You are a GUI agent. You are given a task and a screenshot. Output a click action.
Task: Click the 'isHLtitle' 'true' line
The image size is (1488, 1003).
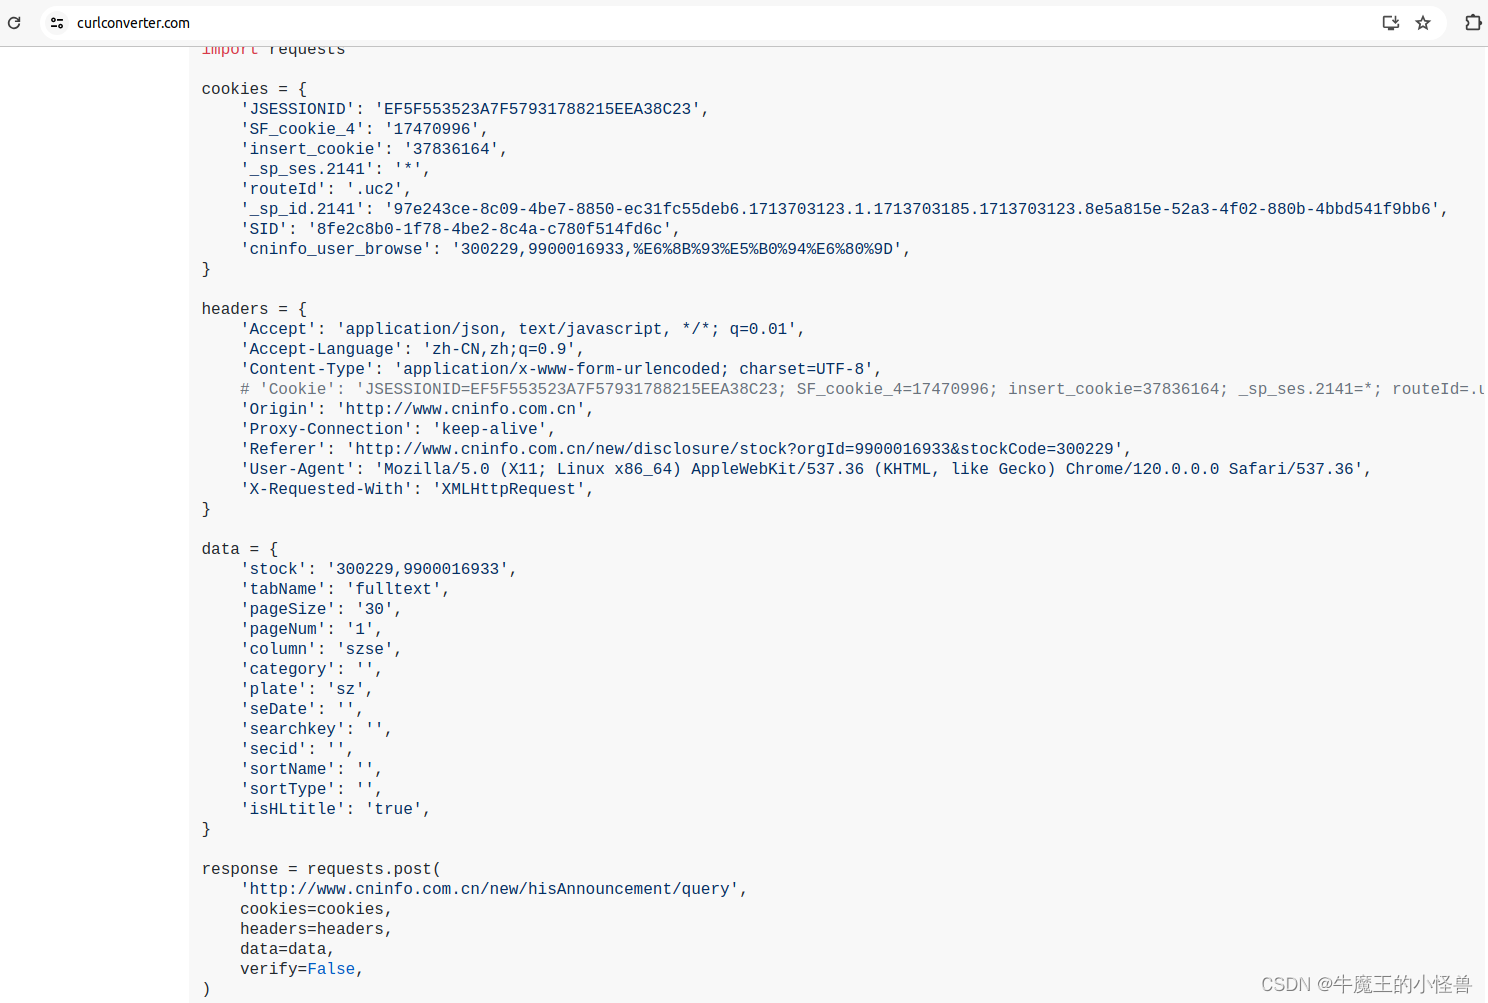click(335, 809)
